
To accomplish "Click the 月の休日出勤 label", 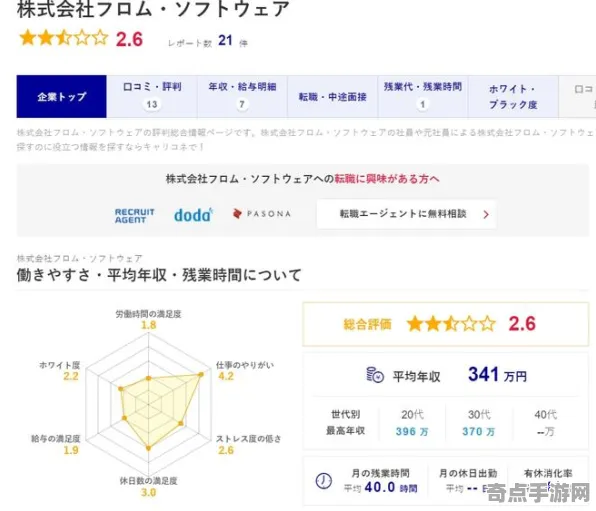I will coord(468,473).
